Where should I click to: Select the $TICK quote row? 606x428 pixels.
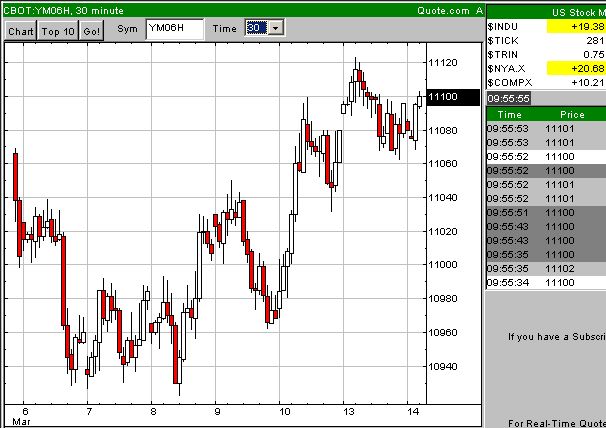(x=546, y=41)
